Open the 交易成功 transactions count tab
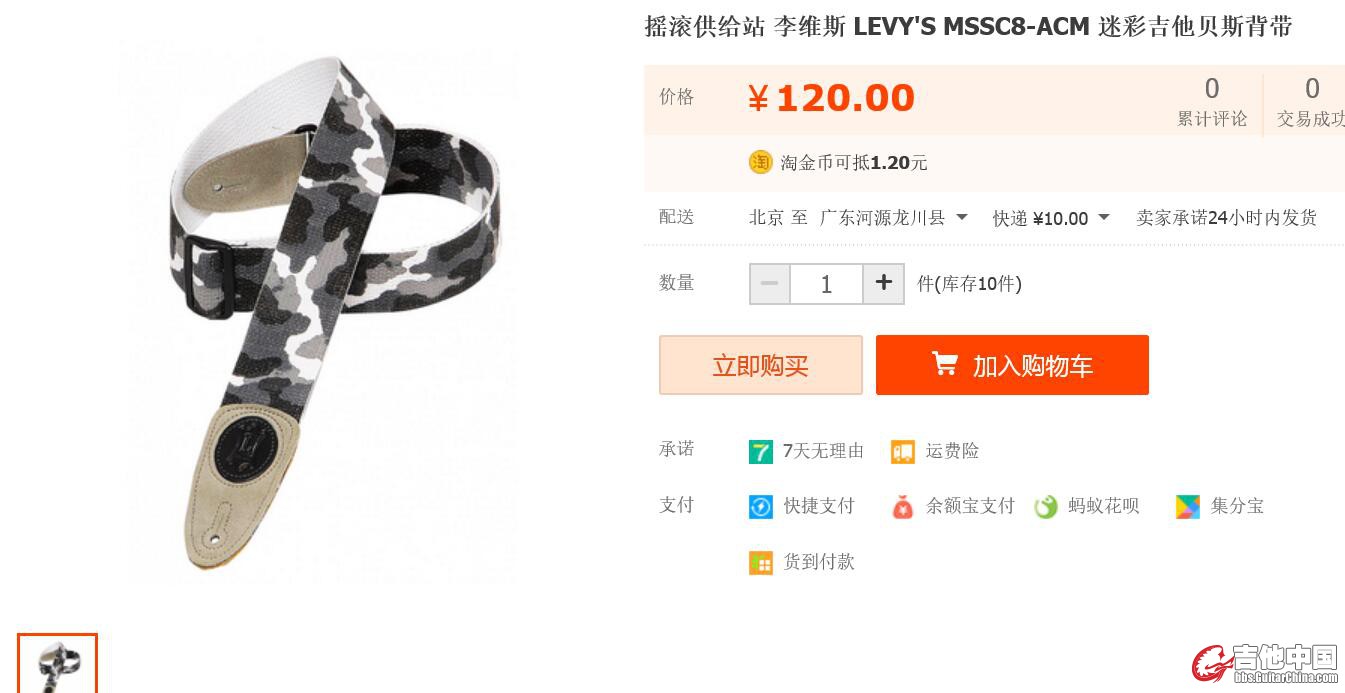This screenshot has height=693, width=1345. [x=1310, y=103]
